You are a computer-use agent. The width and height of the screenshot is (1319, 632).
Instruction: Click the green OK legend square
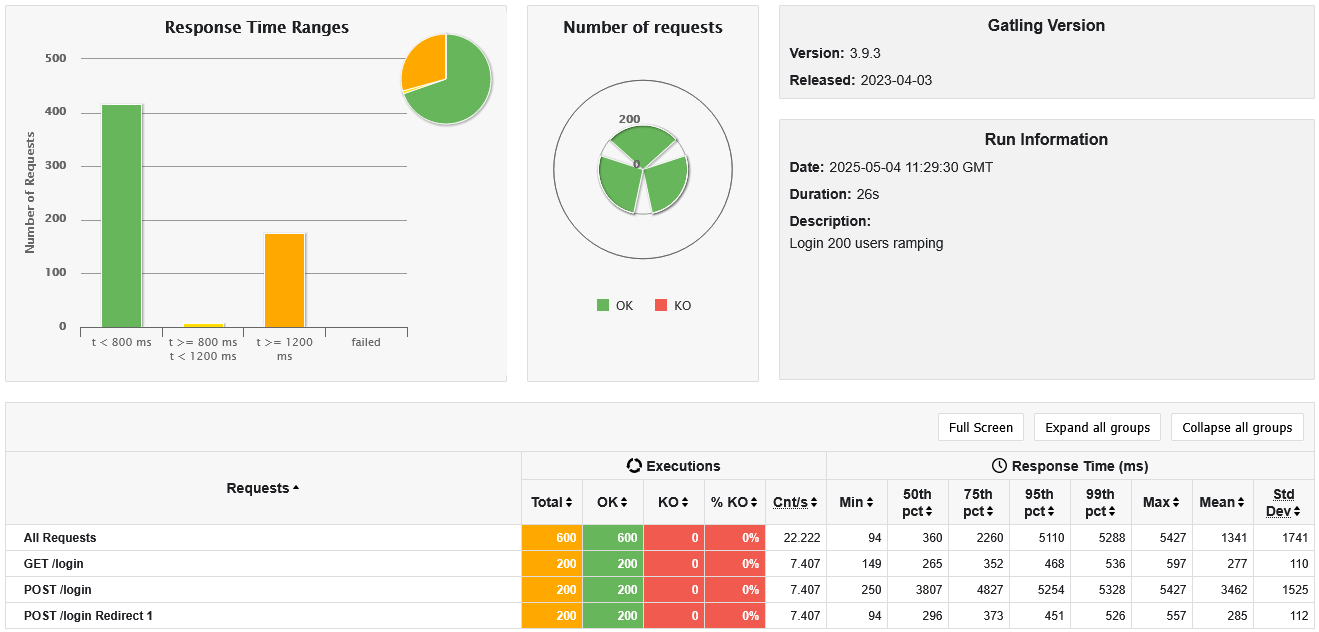click(x=603, y=305)
